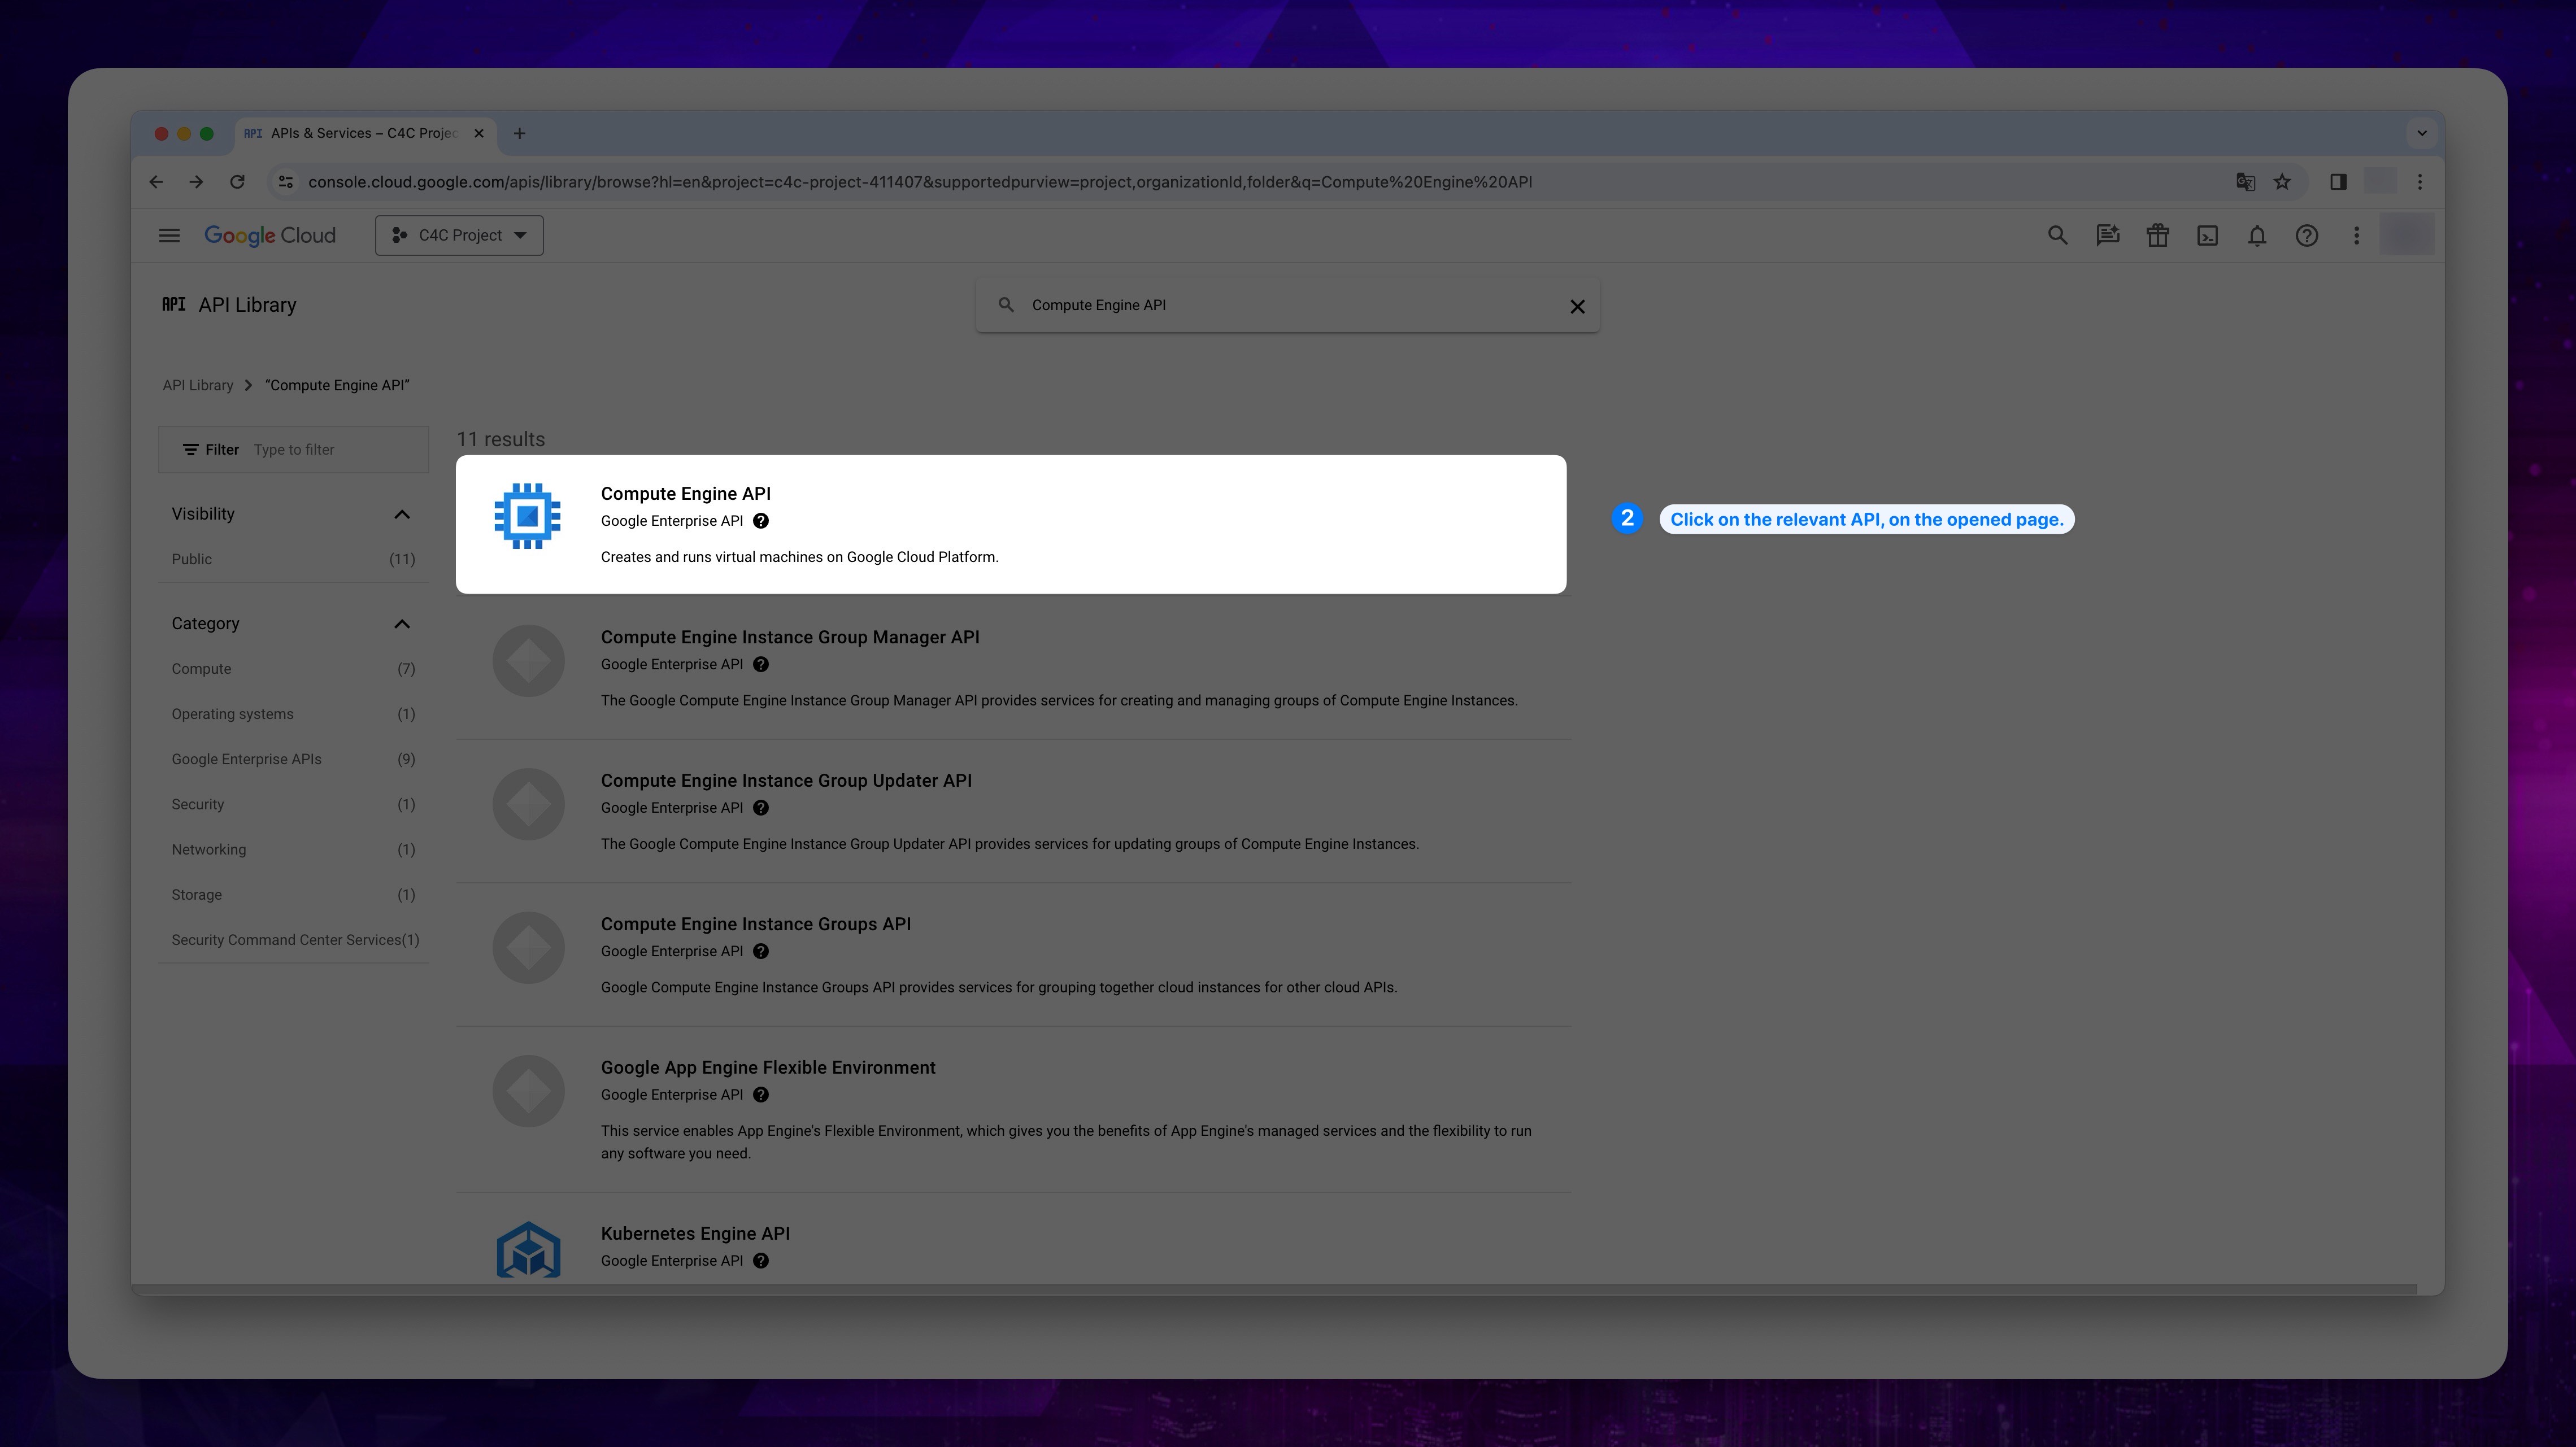Open a new browser tab

coord(519,133)
